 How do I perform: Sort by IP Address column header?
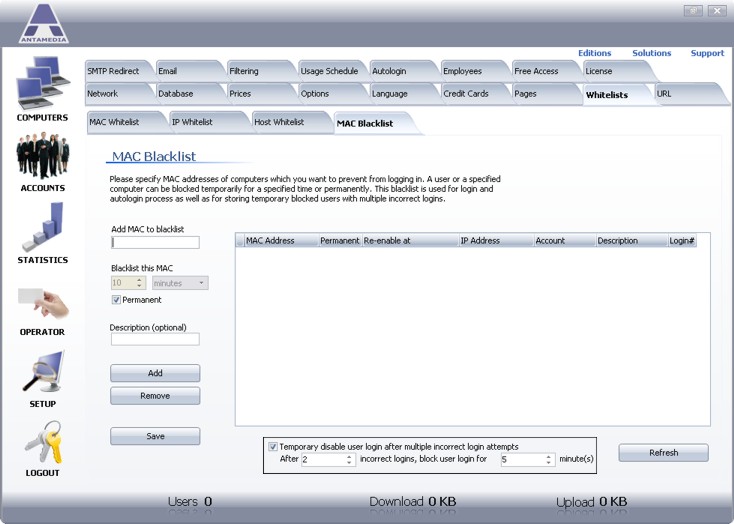click(x=496, y=241)
